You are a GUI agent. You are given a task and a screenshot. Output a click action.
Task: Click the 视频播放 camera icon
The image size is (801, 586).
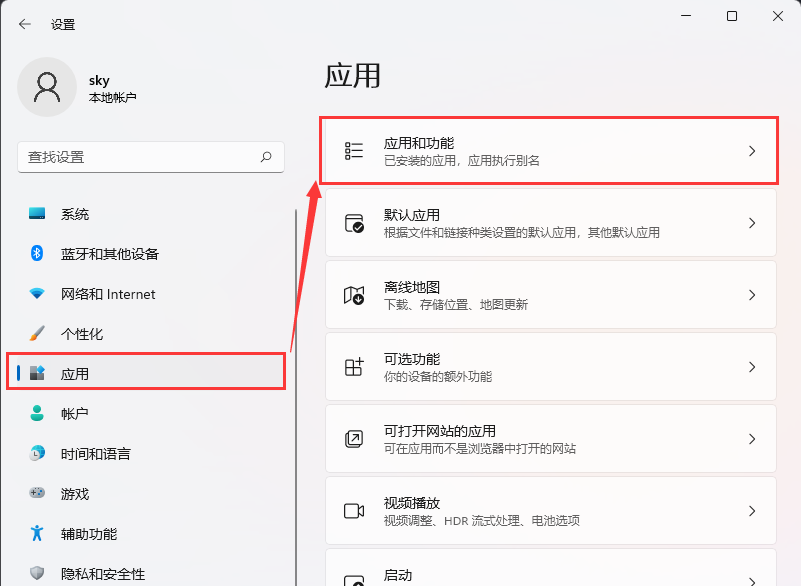pos(352,510)
